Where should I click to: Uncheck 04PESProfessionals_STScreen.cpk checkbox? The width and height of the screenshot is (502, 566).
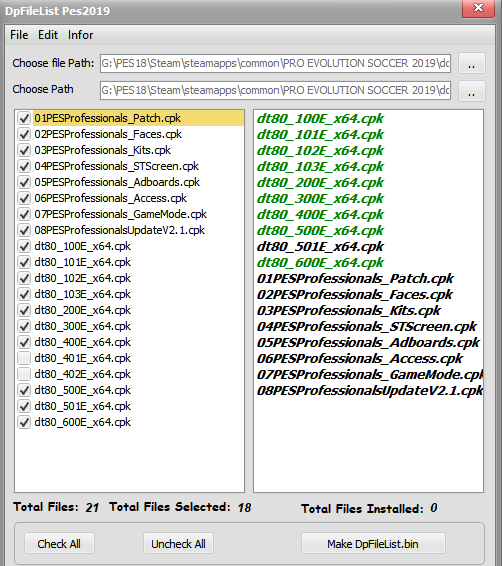[24, 166]
